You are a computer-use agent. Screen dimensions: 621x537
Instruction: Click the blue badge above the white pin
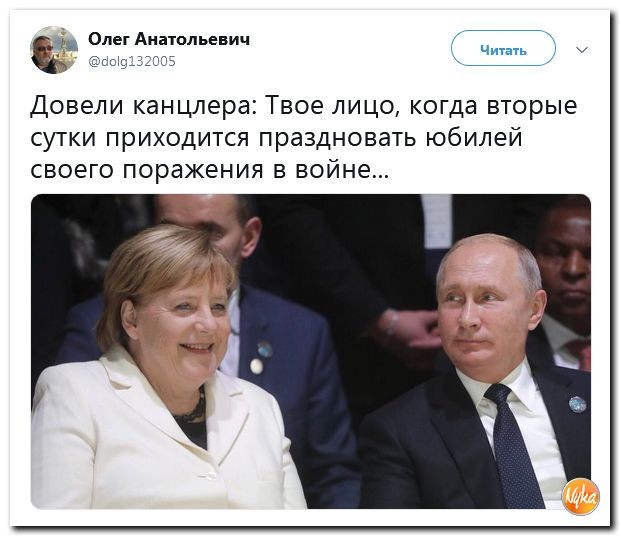[x=264, y=350]
